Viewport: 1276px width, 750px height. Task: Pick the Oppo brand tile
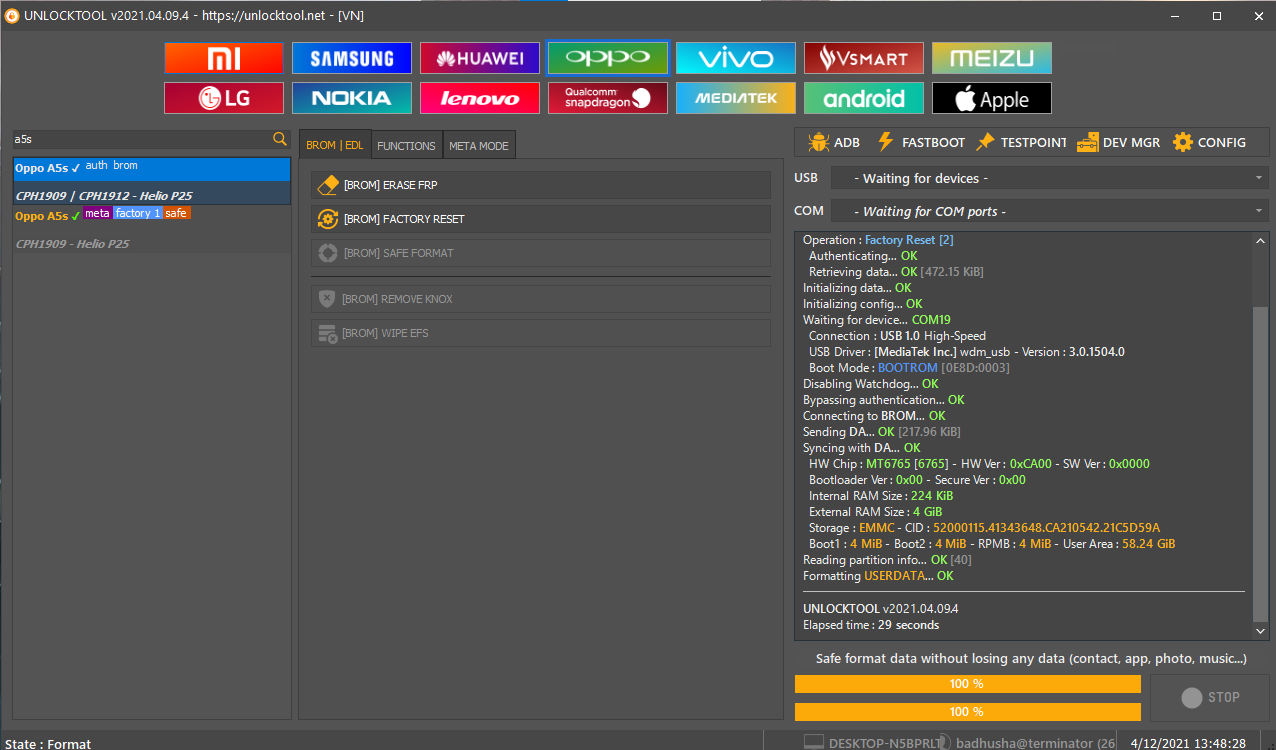[x=608, y=58]
